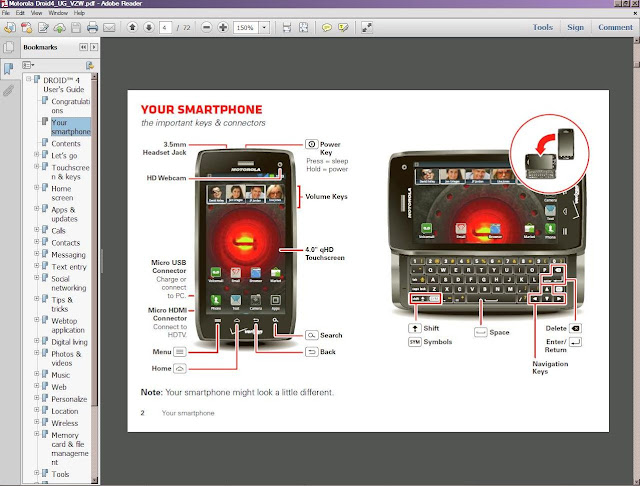This screenshot has width=640, height=486.
Task: Click the upload to cloud icon
Action: 60,28
